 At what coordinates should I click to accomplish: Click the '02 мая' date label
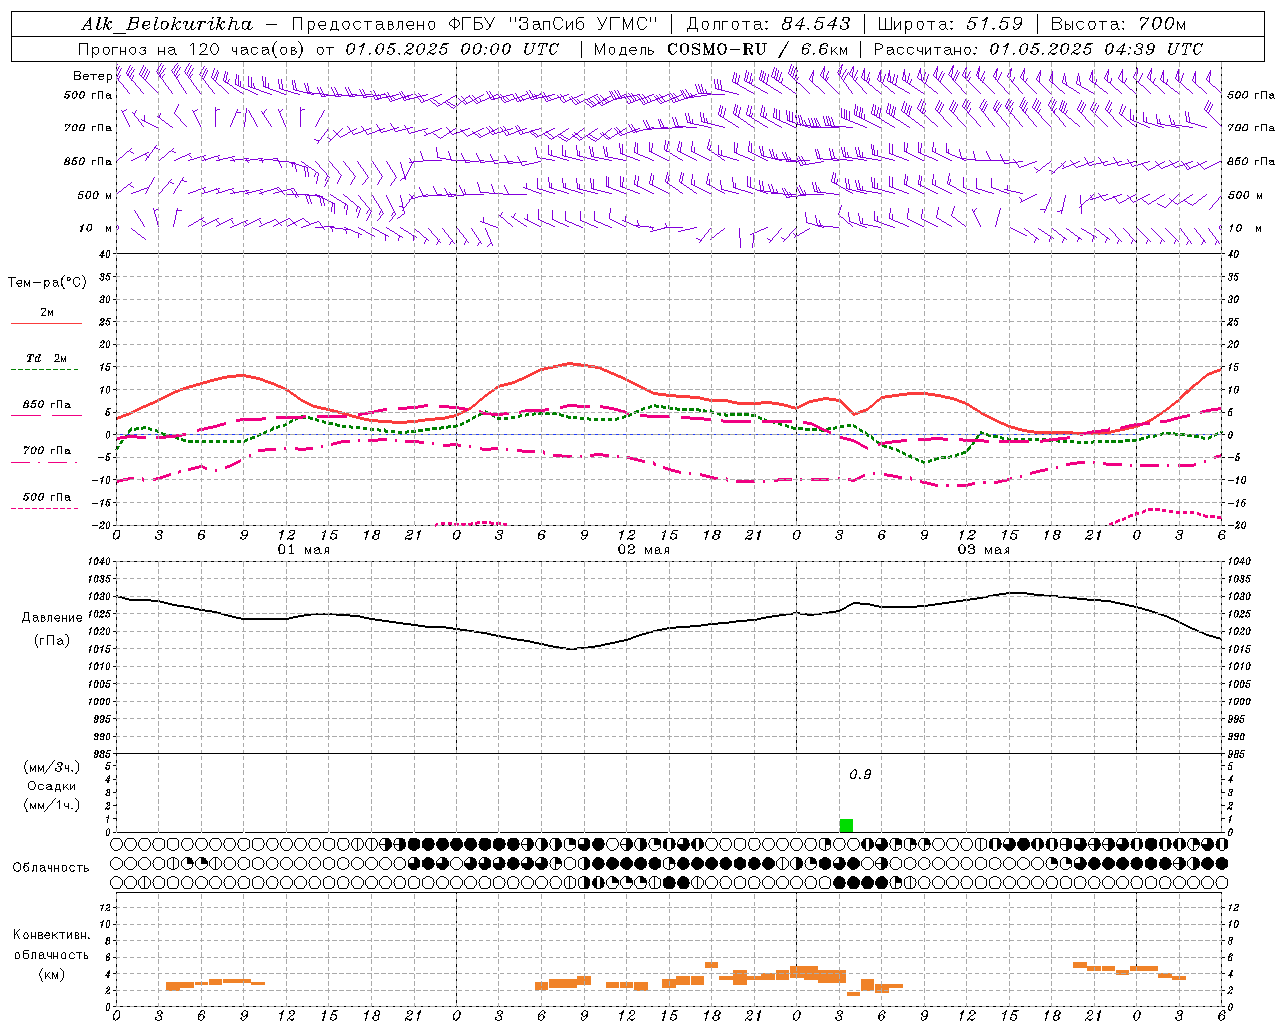[644, 550]
